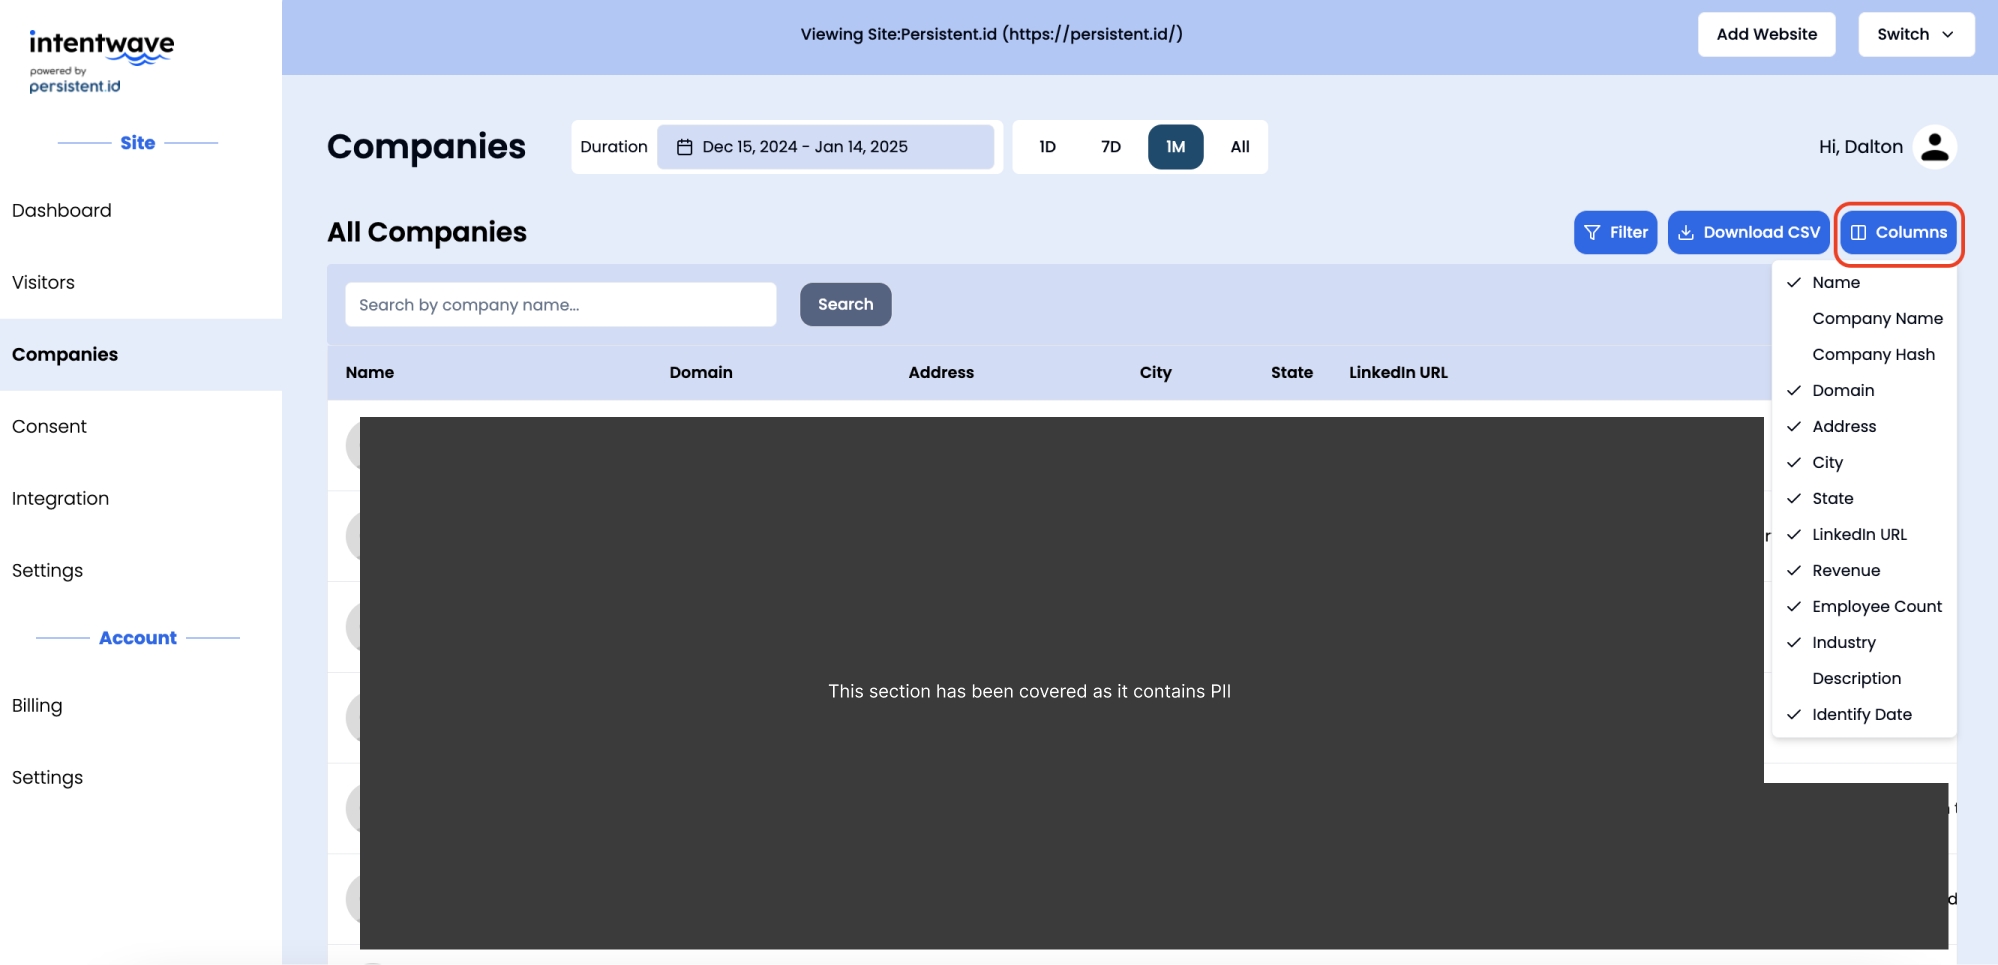Open the Switch site dropdown

(x=1915, y=34)
